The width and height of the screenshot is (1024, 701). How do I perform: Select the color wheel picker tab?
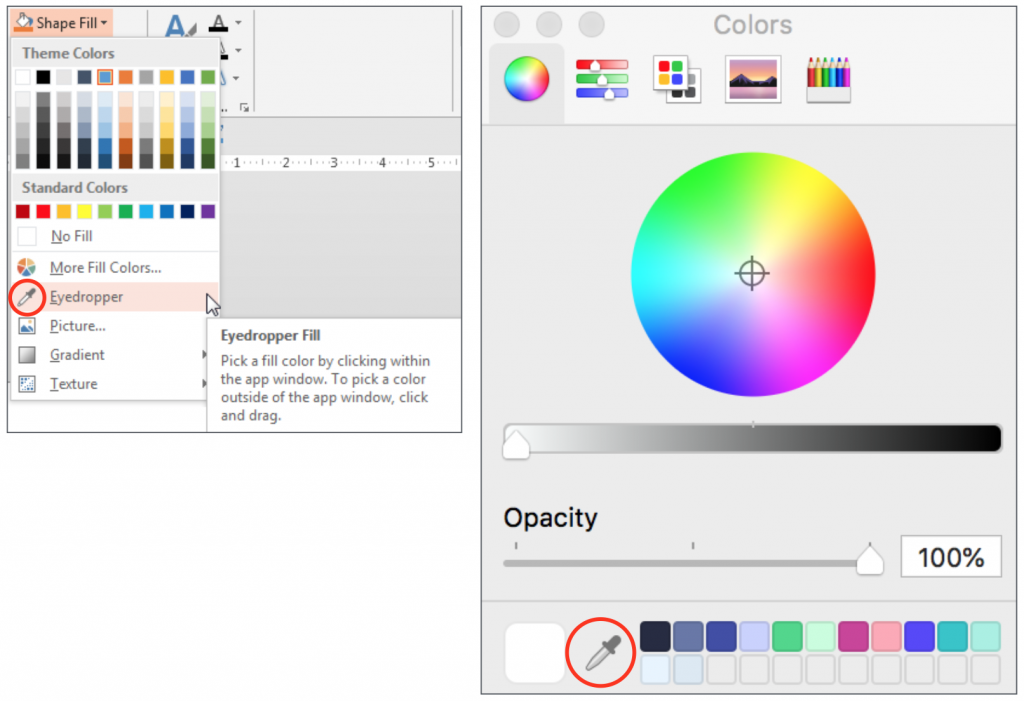coord(526,79)
